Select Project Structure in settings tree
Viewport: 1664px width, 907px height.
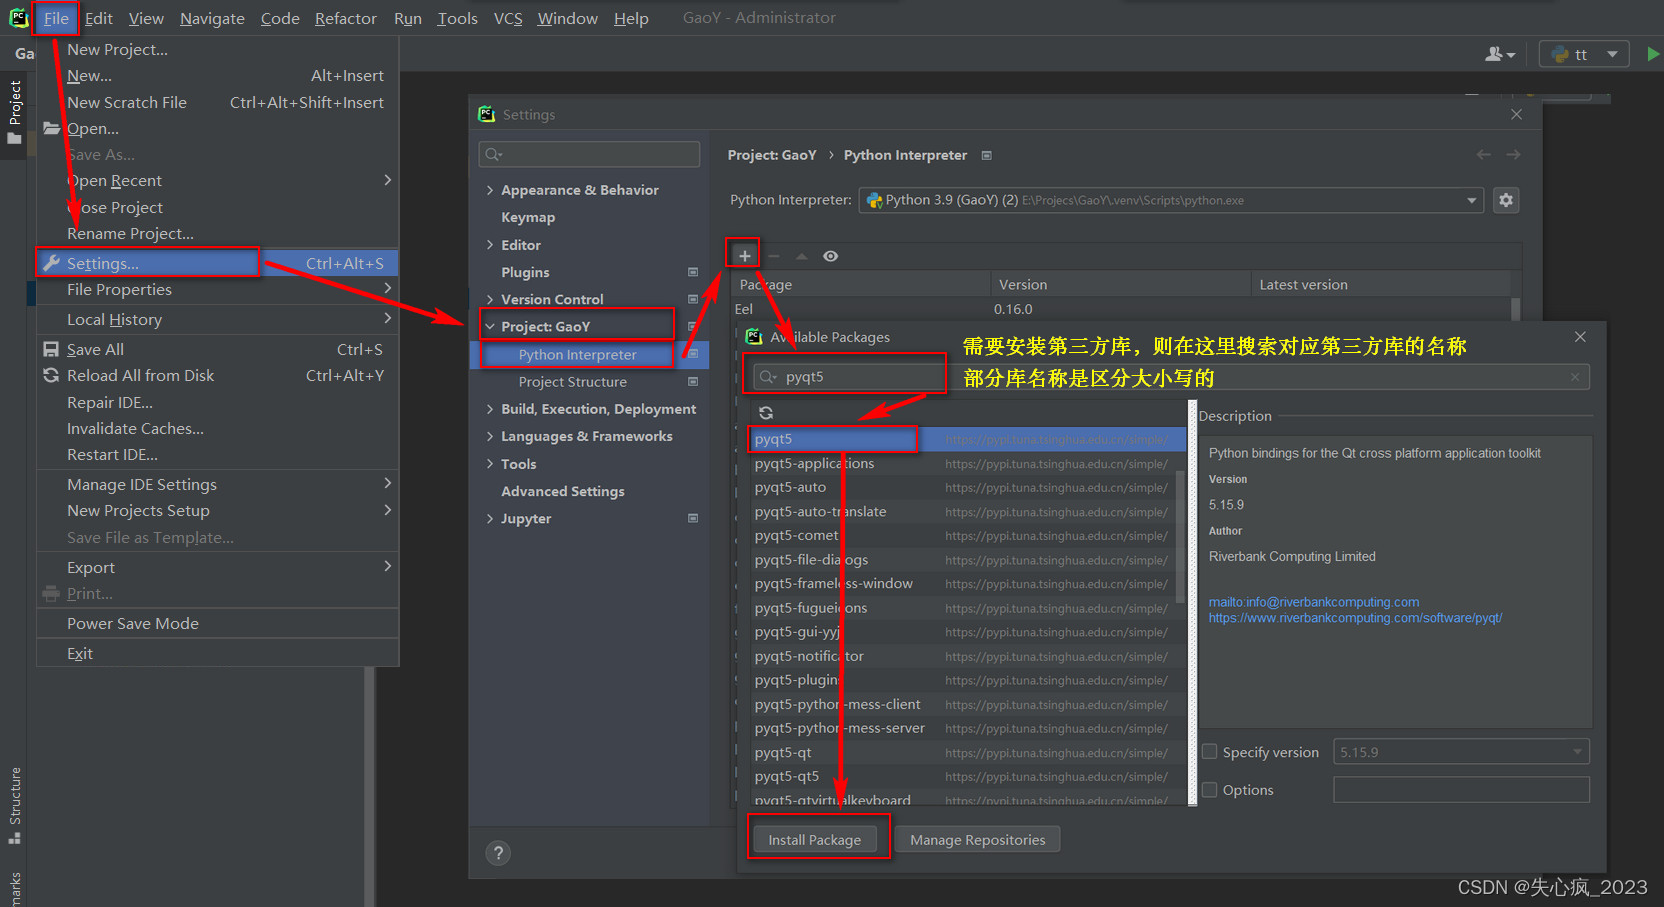click(x=589, y=382)
